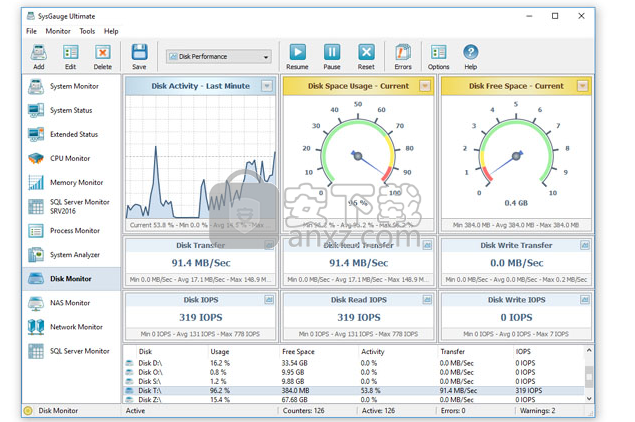Open Memory Monitor from the sidebar

(x=71, y=182)
